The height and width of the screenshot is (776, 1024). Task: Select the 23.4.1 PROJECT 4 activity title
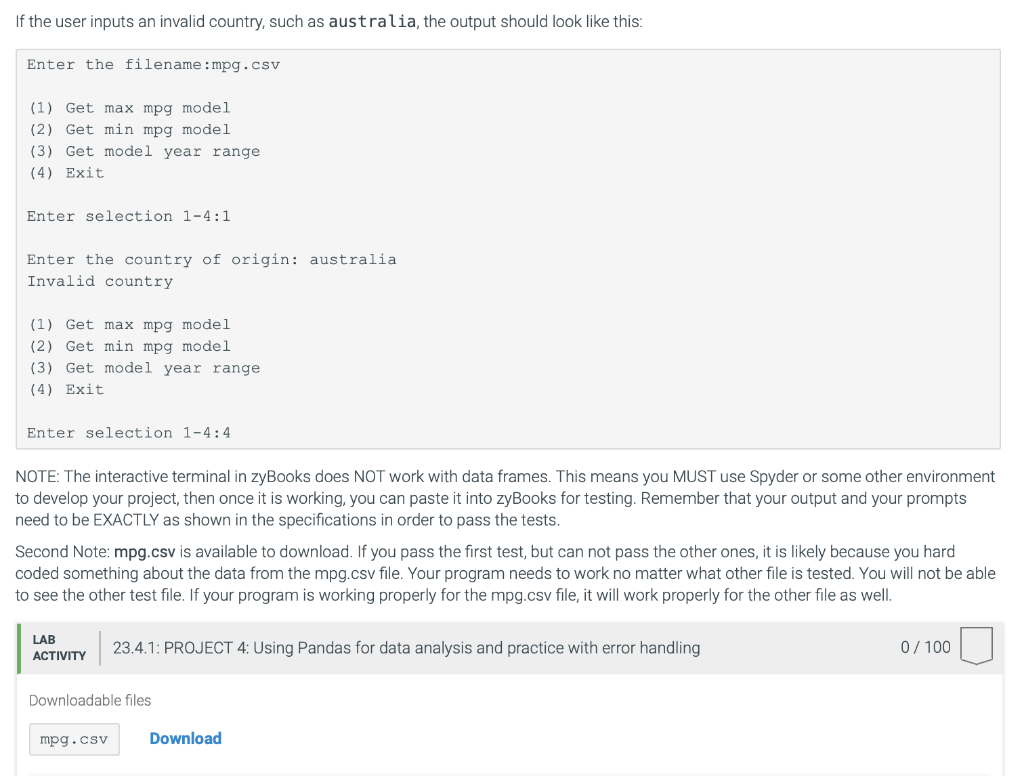406,648
